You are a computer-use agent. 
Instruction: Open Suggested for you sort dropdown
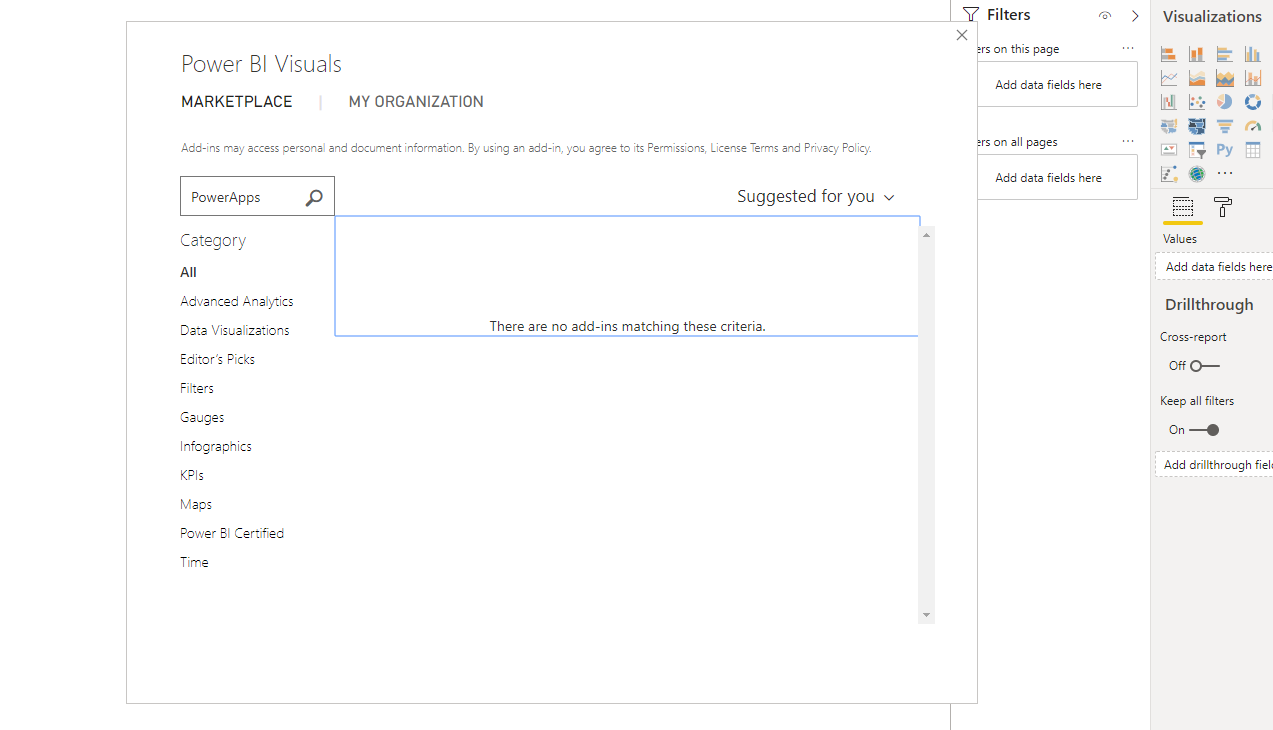coord(816,197)
